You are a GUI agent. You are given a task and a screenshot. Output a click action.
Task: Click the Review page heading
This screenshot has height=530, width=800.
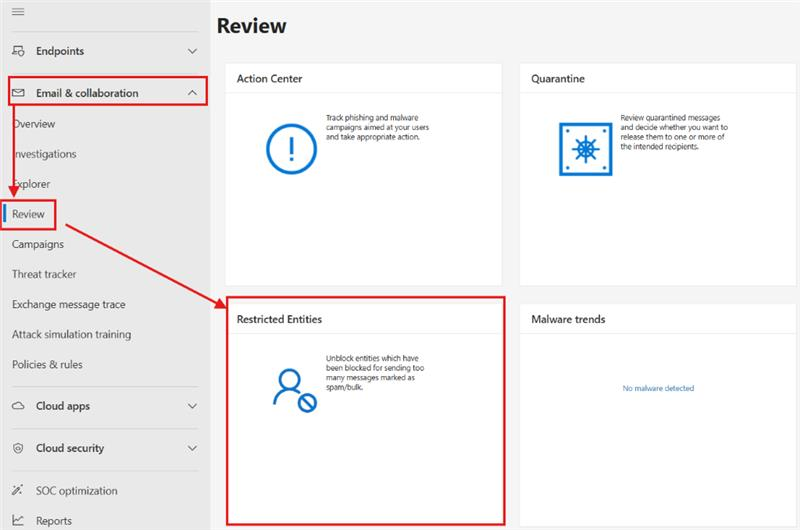click(252, 26)
